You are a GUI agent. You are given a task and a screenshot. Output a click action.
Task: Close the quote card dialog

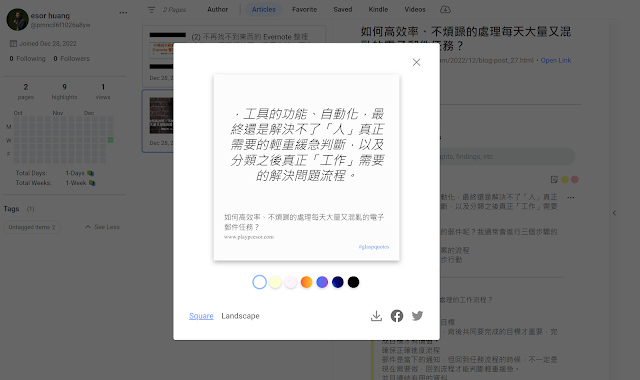416,62
